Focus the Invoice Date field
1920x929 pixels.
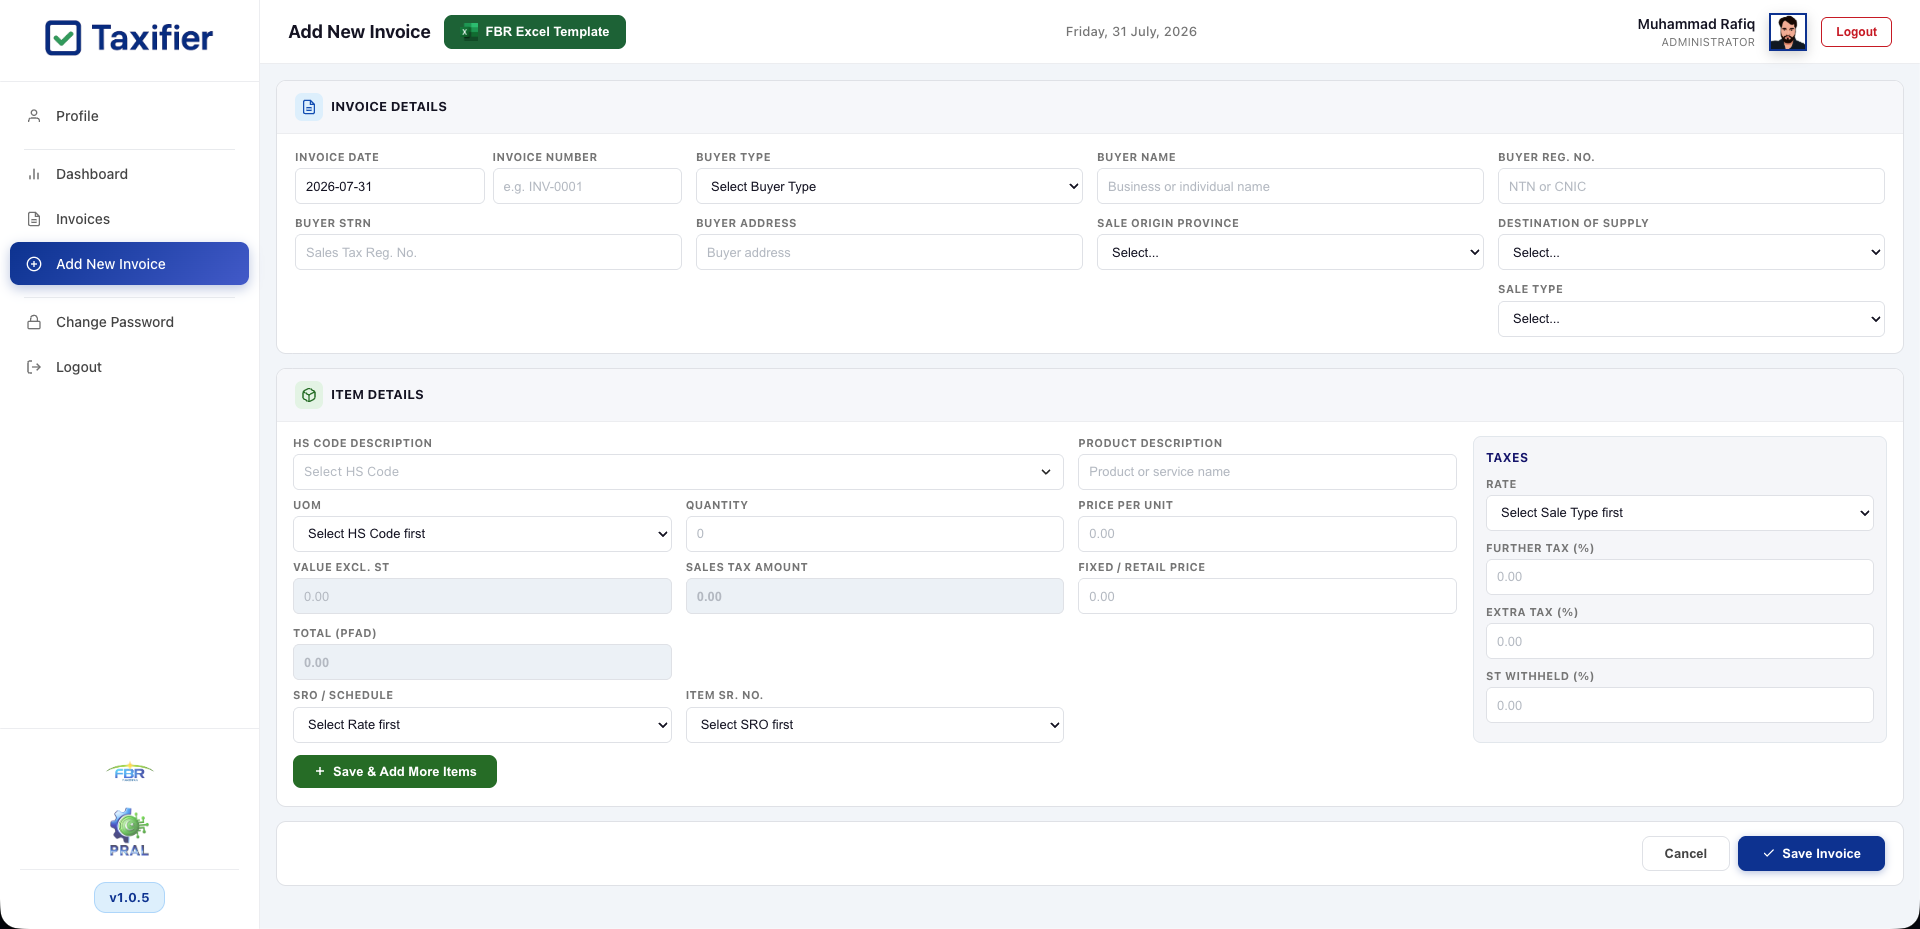pos(389,186)
